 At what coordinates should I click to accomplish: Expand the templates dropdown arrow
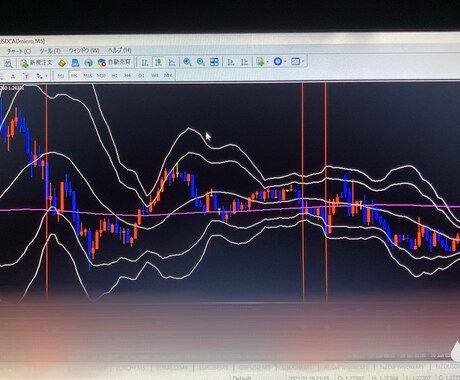point(303,61)
